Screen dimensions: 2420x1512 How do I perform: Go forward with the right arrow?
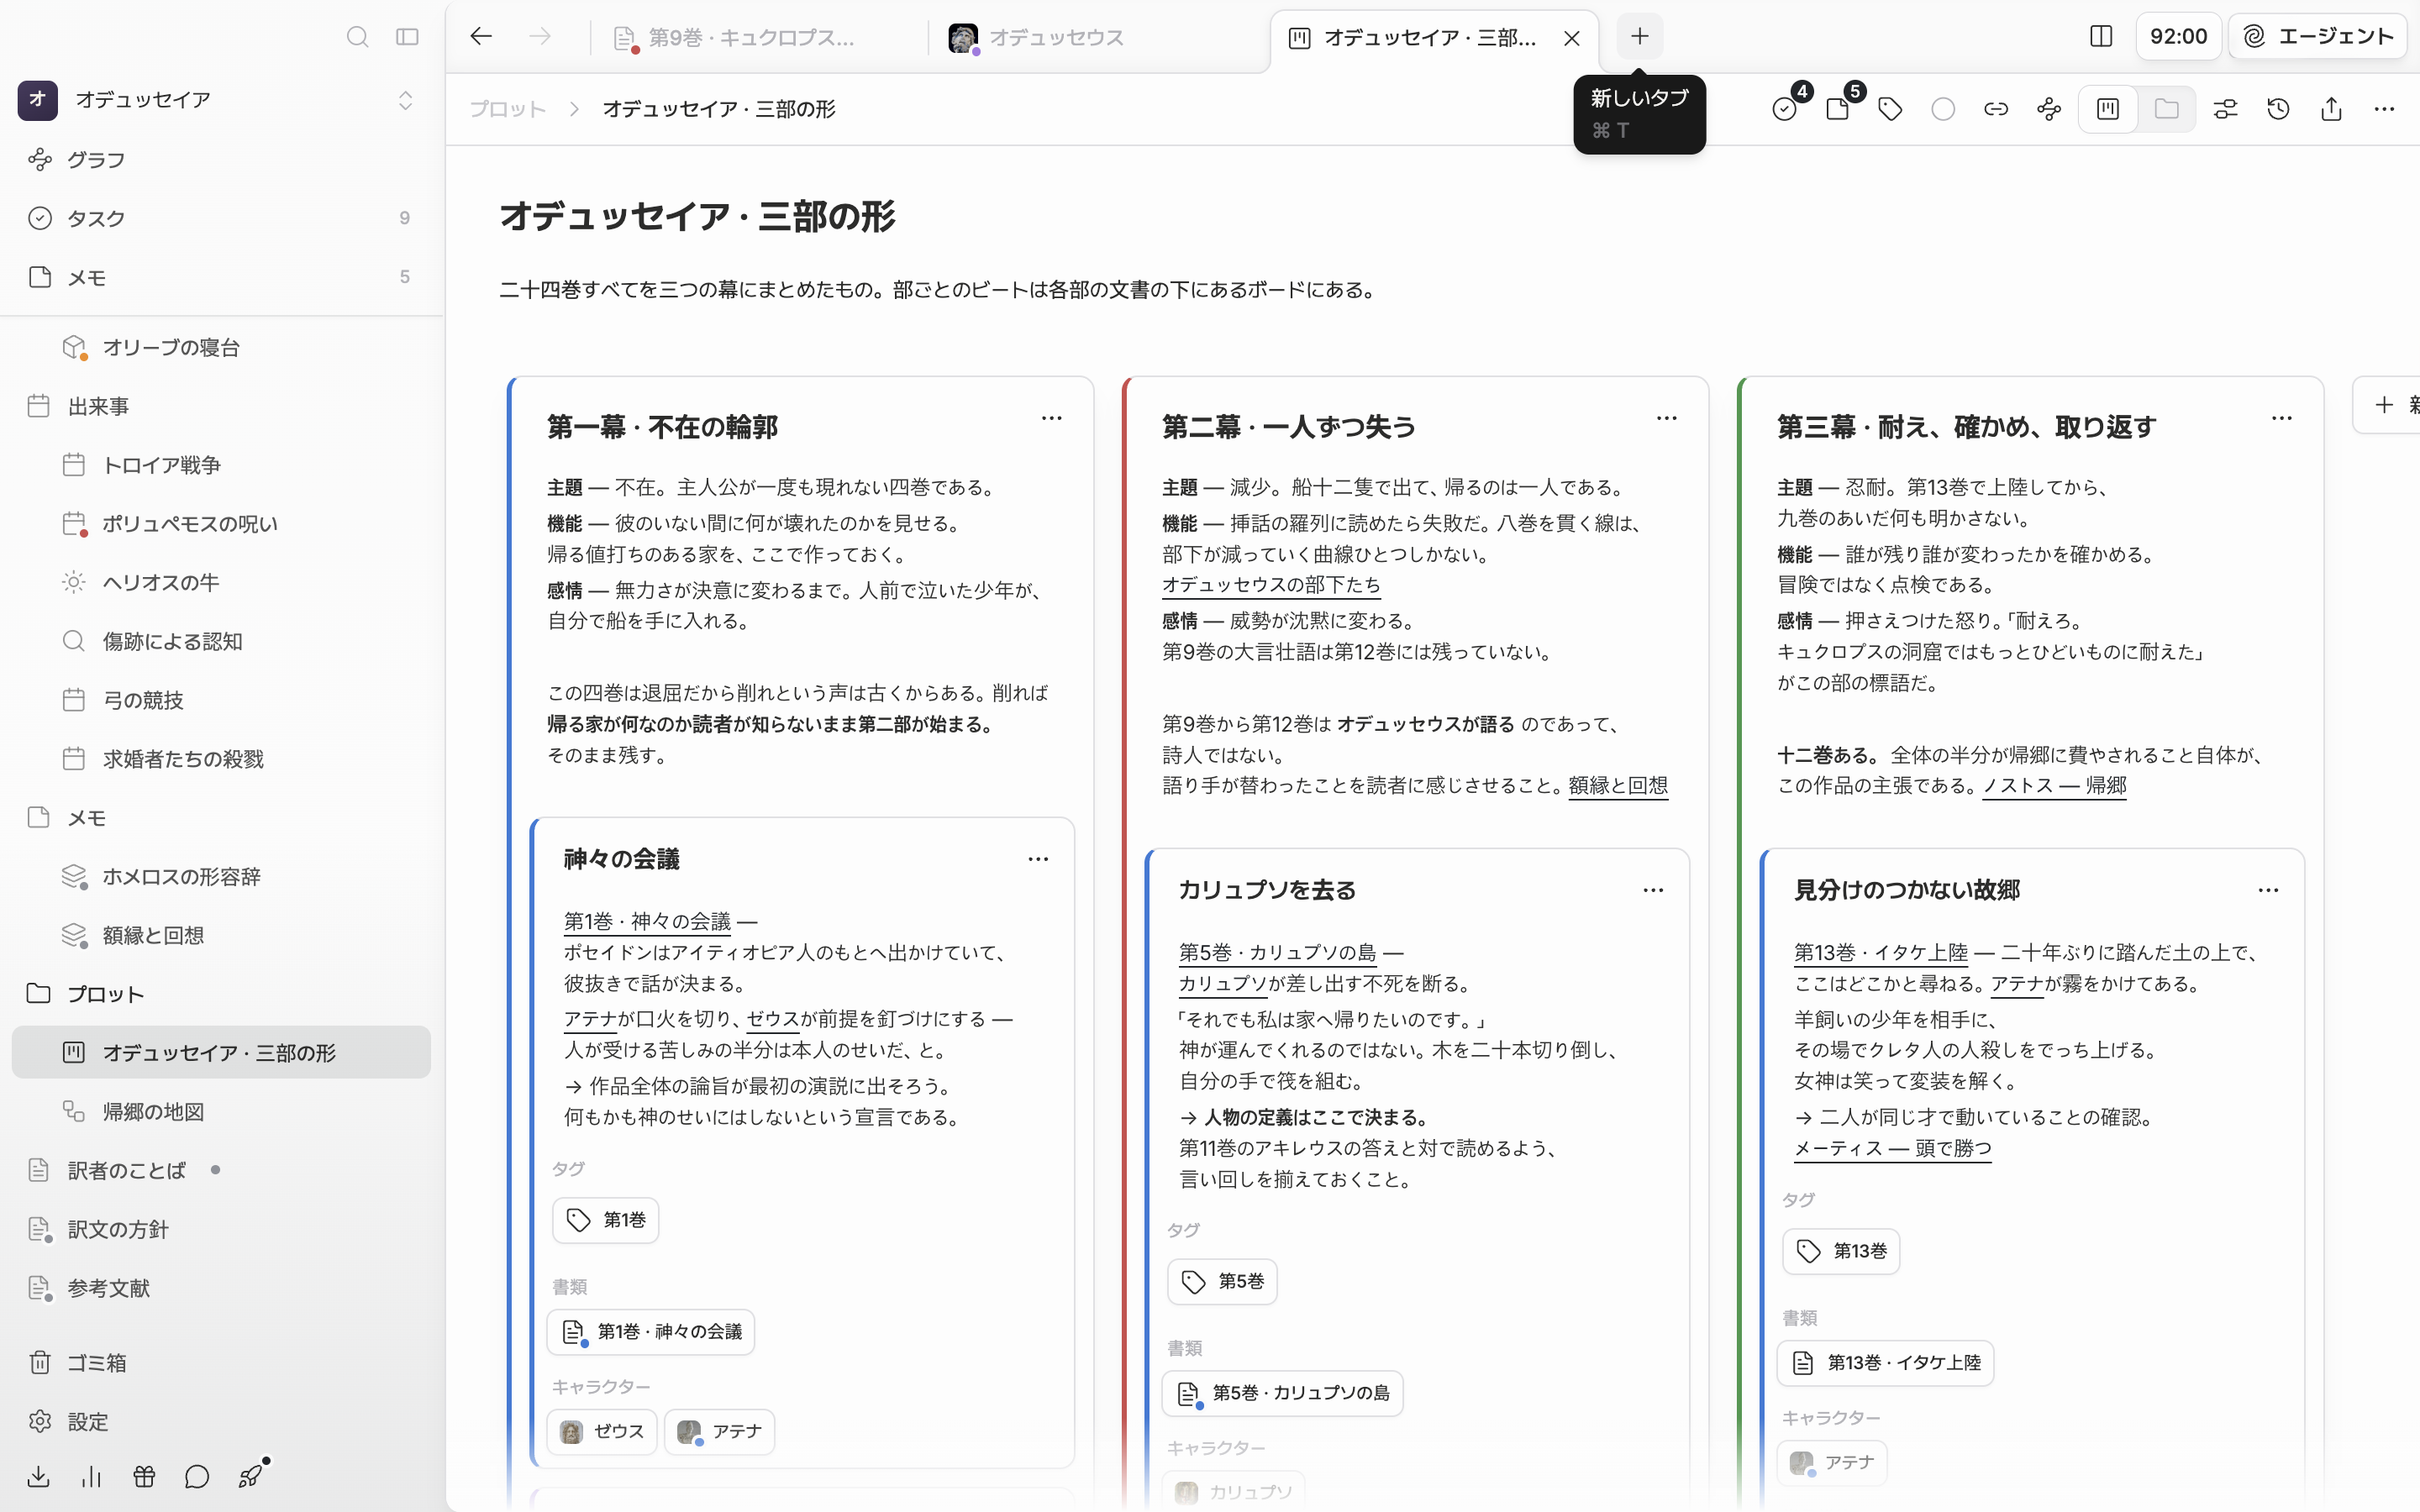click(x=540, y=37)
